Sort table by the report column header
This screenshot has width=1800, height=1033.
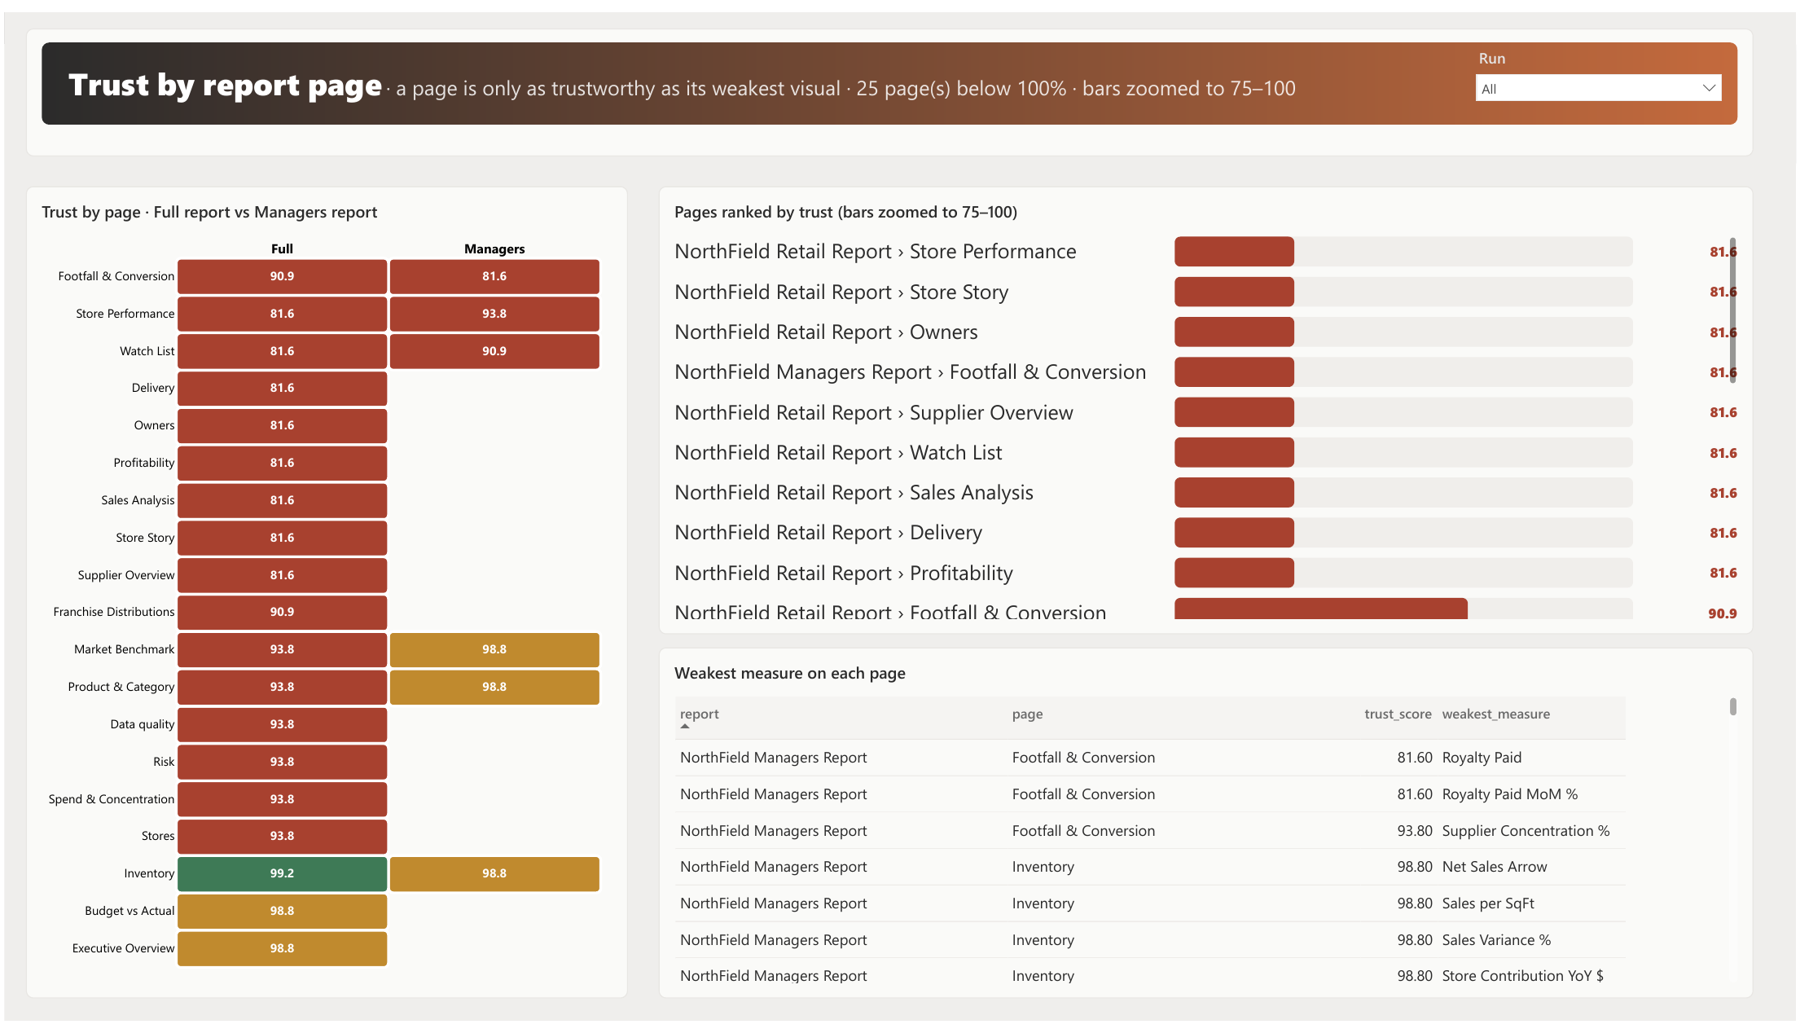[699, 714]
